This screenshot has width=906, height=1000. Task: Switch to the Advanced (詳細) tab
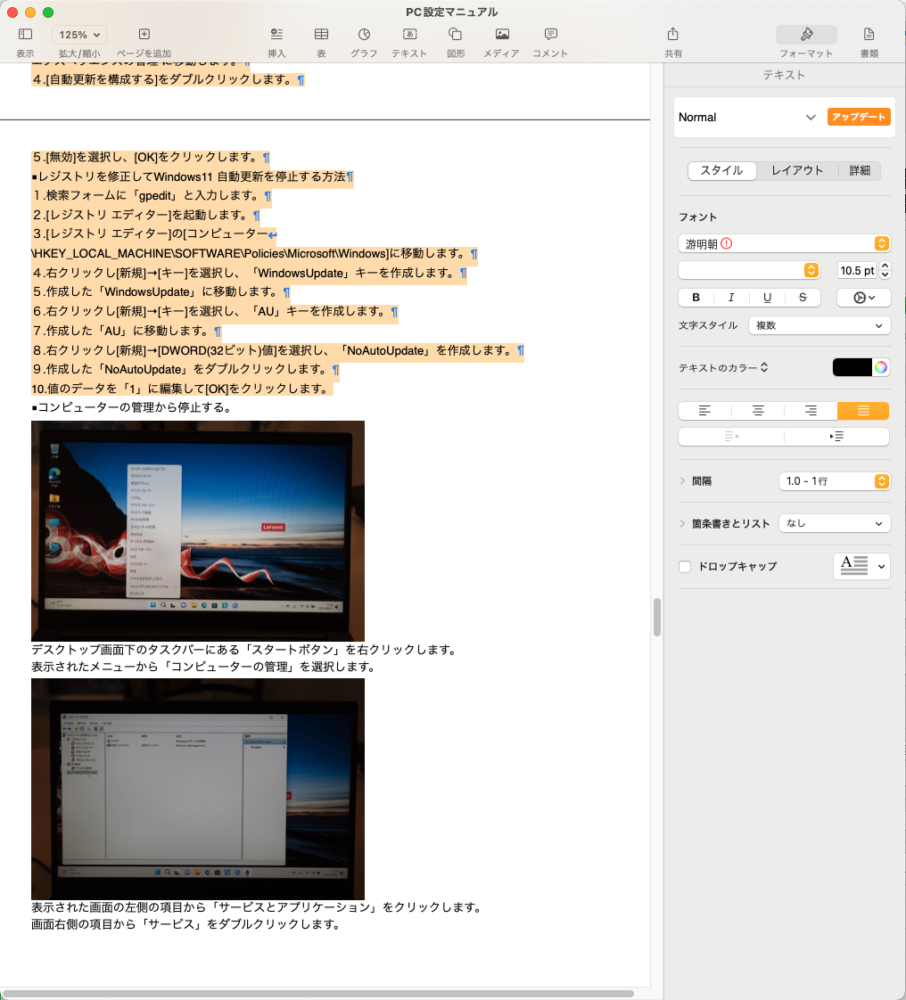click(859, 171)
